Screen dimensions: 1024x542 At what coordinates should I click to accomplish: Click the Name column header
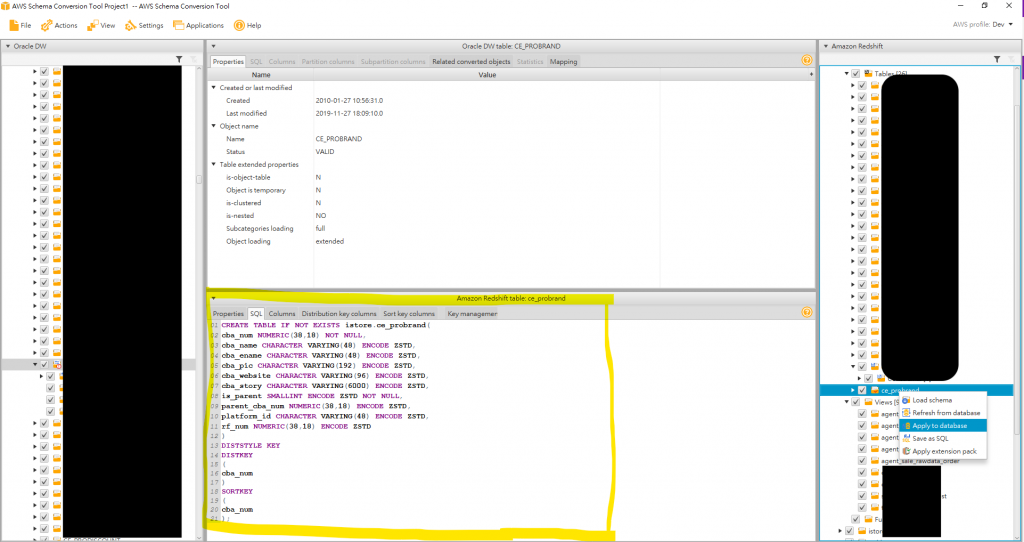261,74
